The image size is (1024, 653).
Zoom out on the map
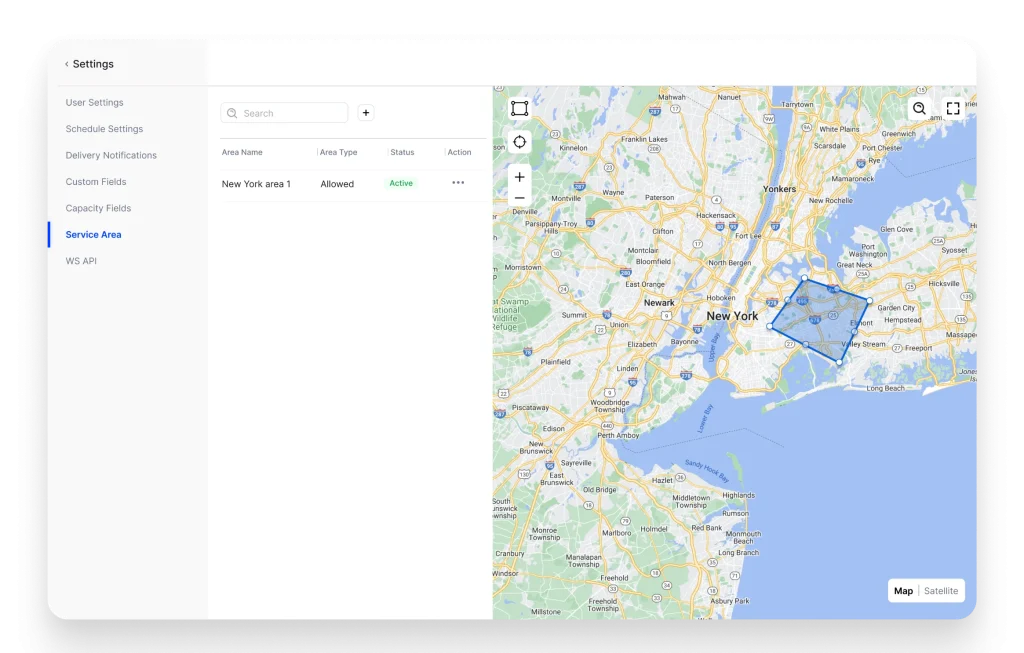[x=519, y=197]
